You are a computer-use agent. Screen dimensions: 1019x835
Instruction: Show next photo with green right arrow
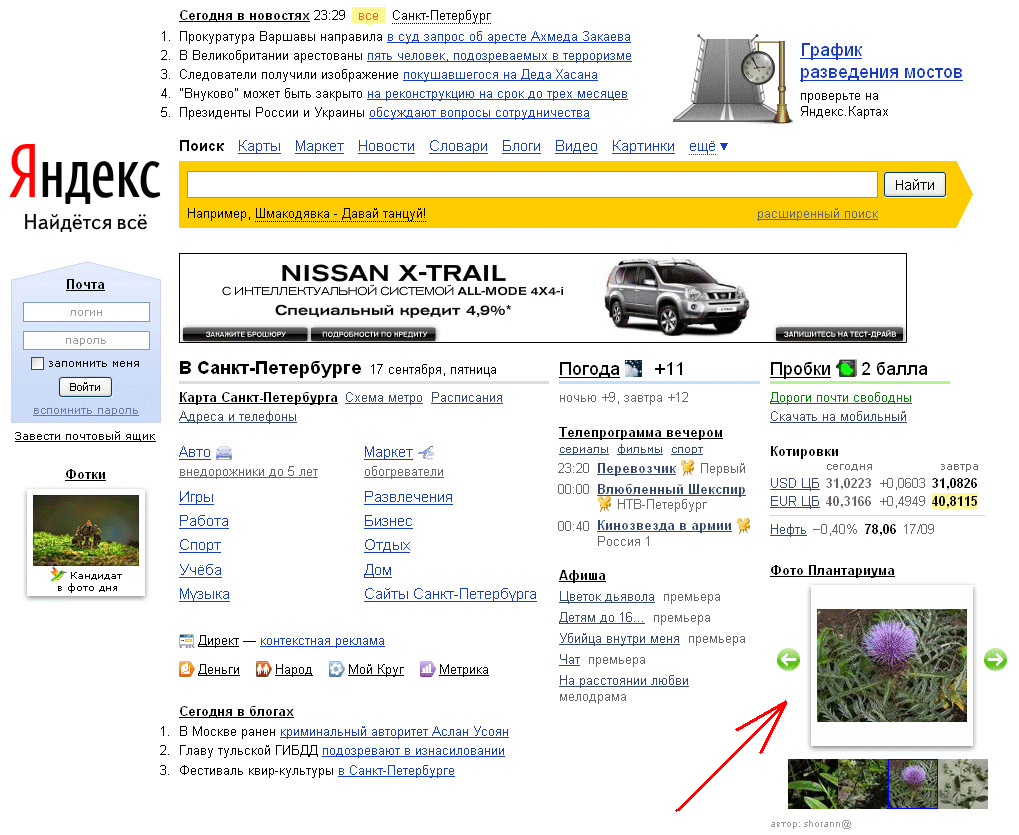coord(995,659)
